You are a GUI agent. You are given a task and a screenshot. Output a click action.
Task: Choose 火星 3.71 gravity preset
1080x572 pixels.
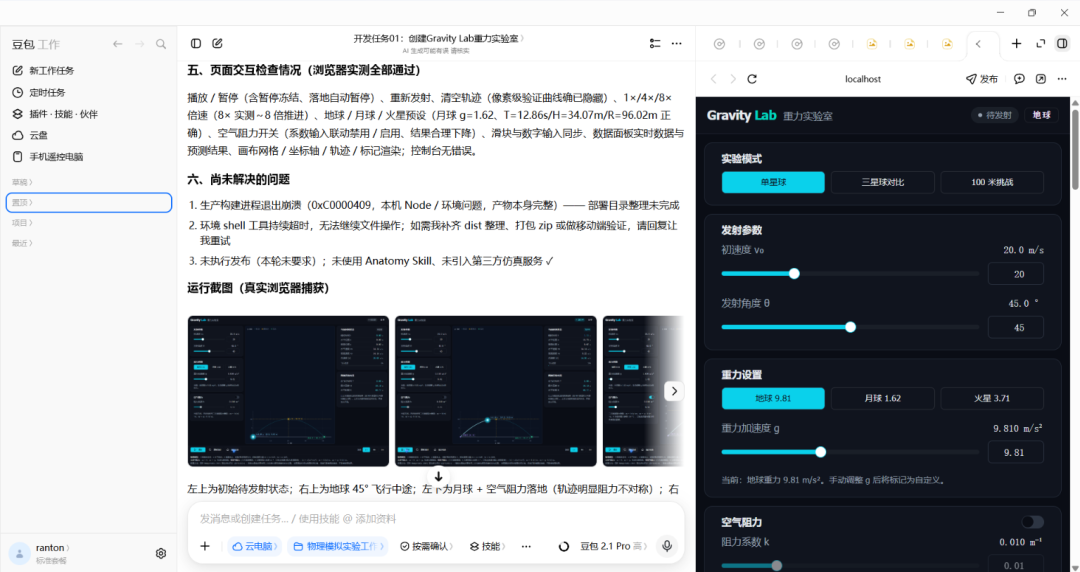(x=992, y=398)
